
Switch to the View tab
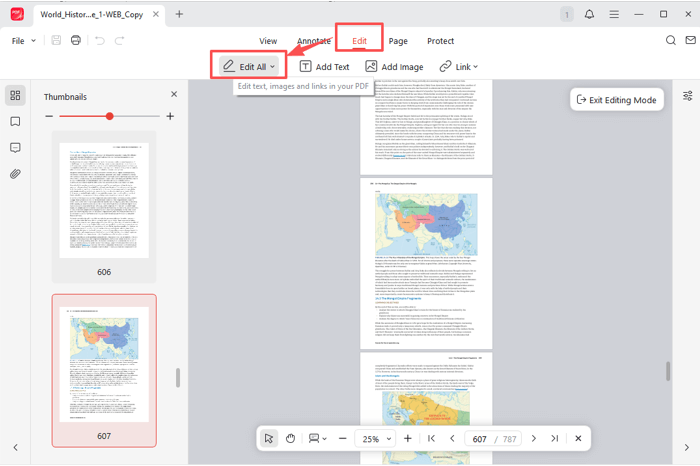(x=268, y=41)
